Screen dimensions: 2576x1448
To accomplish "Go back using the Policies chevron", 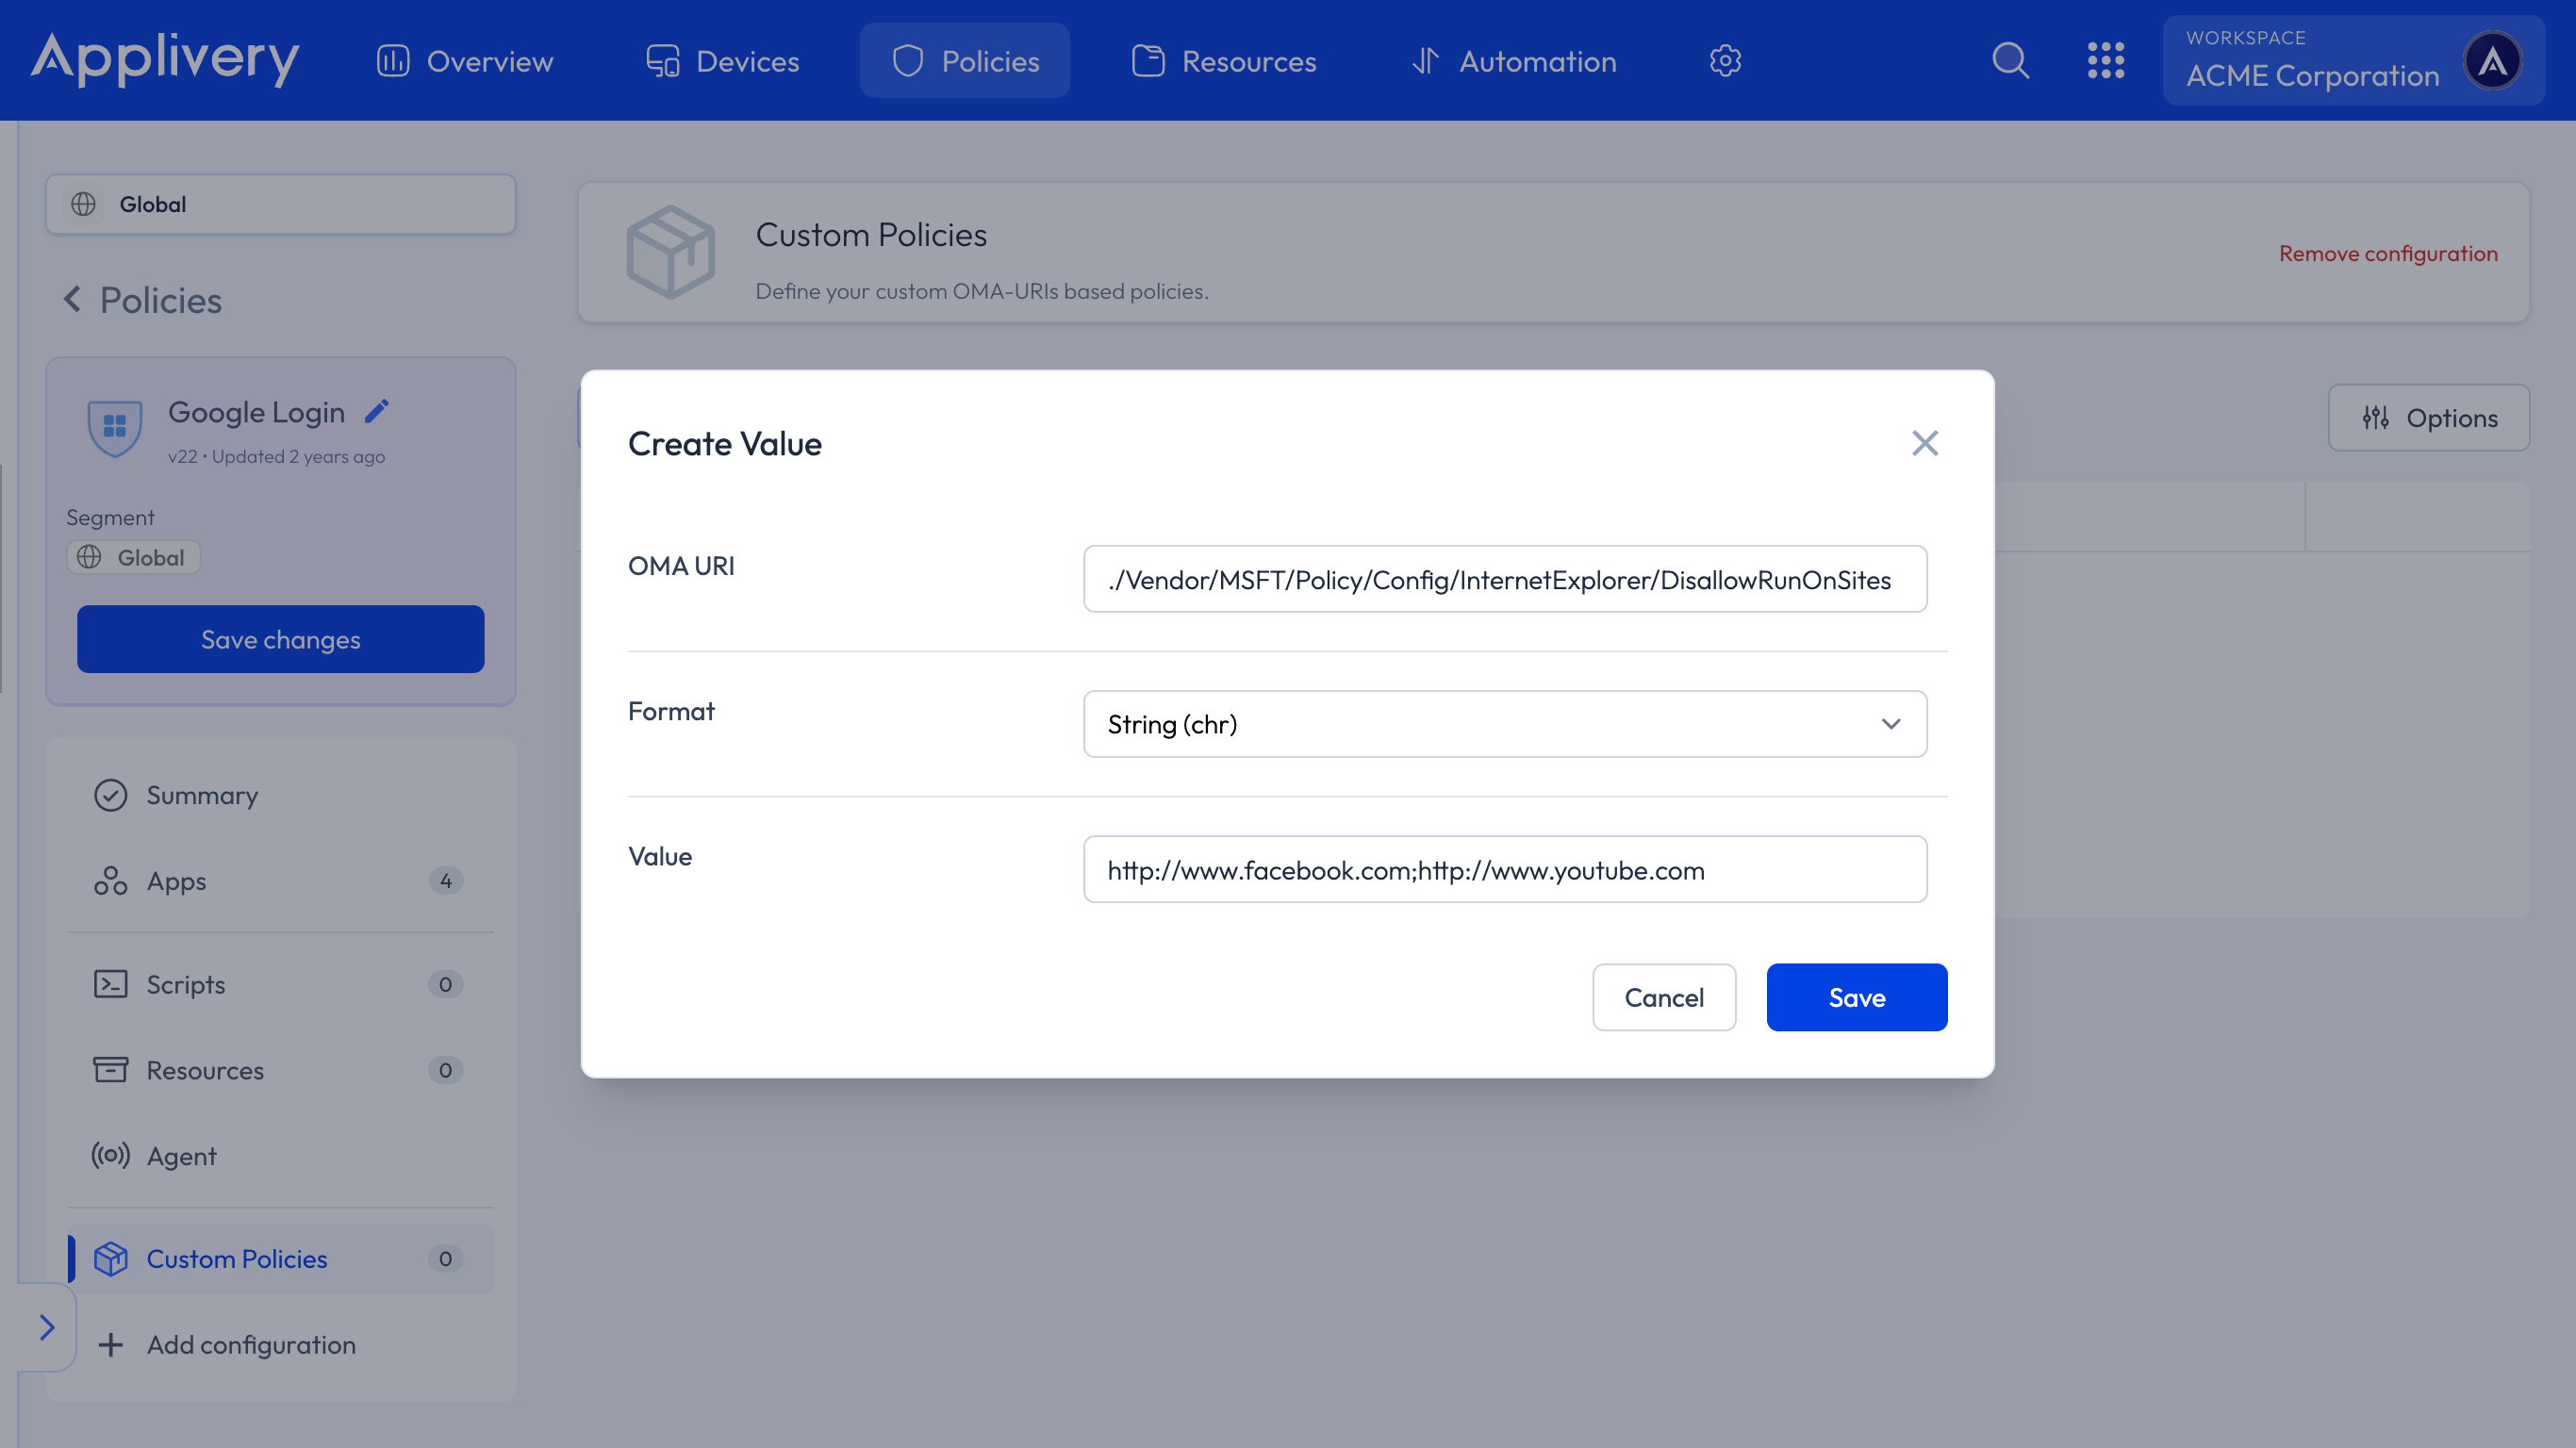I will [x=72, y=299].
